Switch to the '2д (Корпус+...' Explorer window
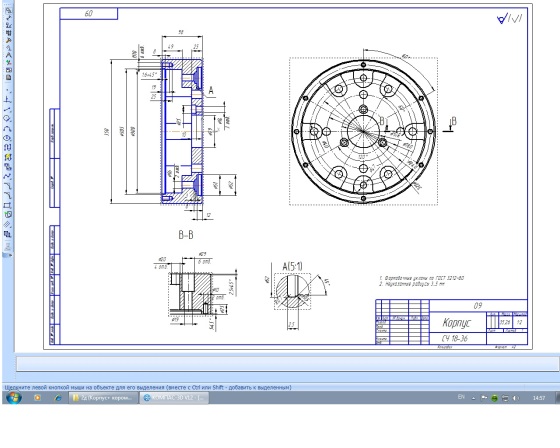This screenshot has height=448, width=560. click(x=103, y=398)
